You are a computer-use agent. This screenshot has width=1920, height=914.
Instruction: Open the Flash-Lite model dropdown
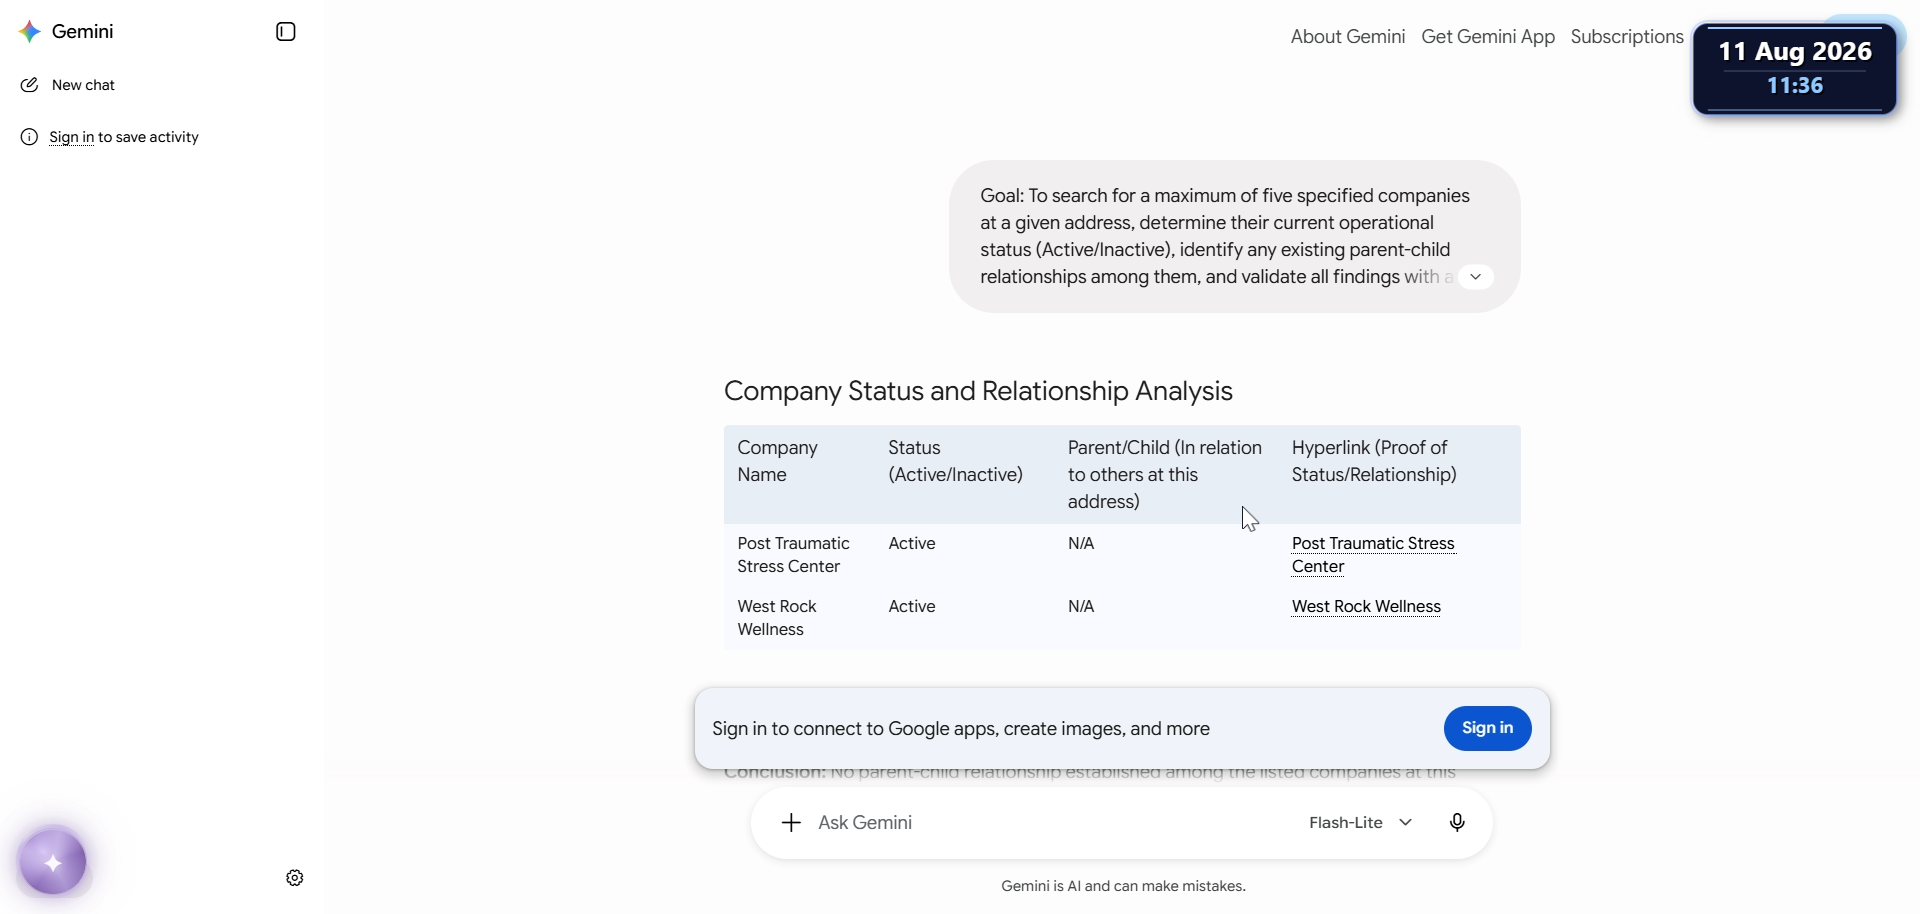pos(1361,823)
